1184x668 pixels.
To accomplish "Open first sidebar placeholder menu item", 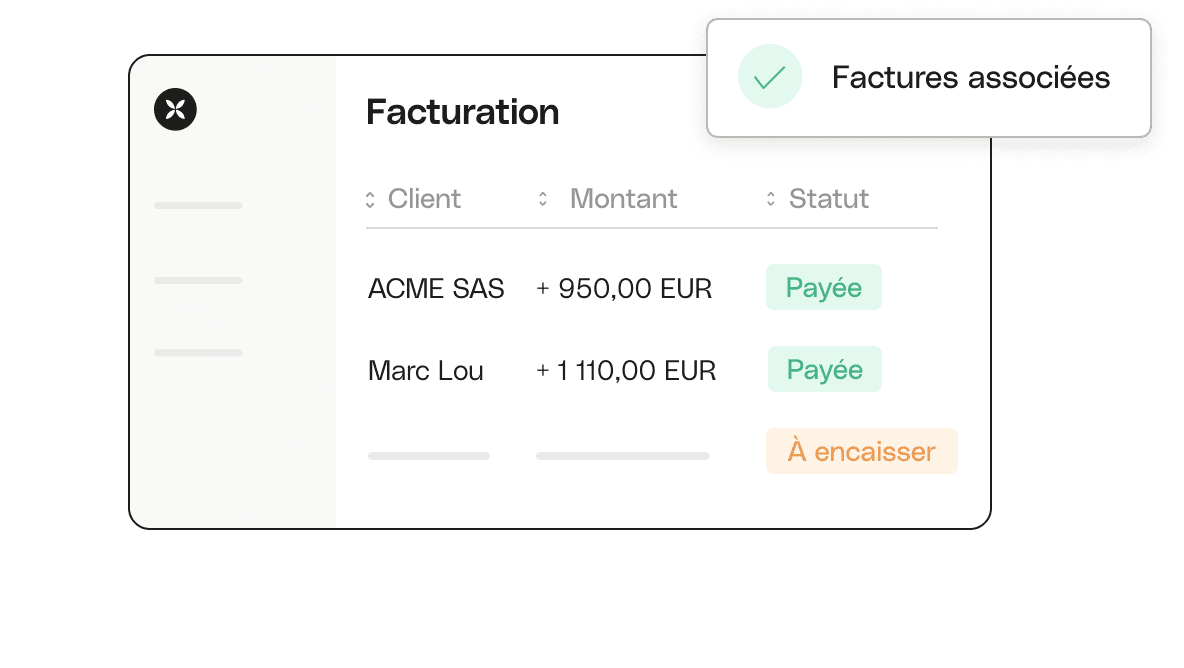I will point(198,205).
